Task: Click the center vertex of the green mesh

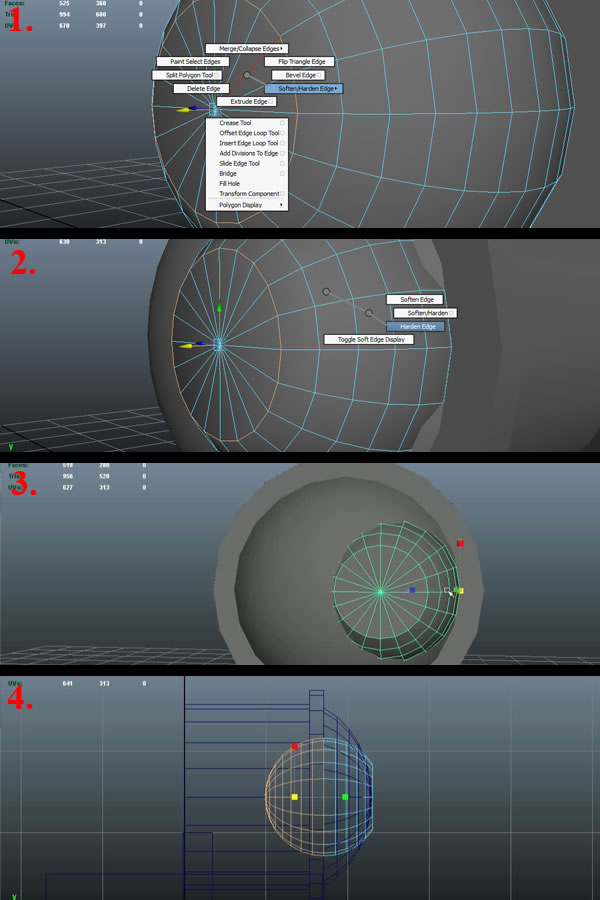Action: [380, 592]
